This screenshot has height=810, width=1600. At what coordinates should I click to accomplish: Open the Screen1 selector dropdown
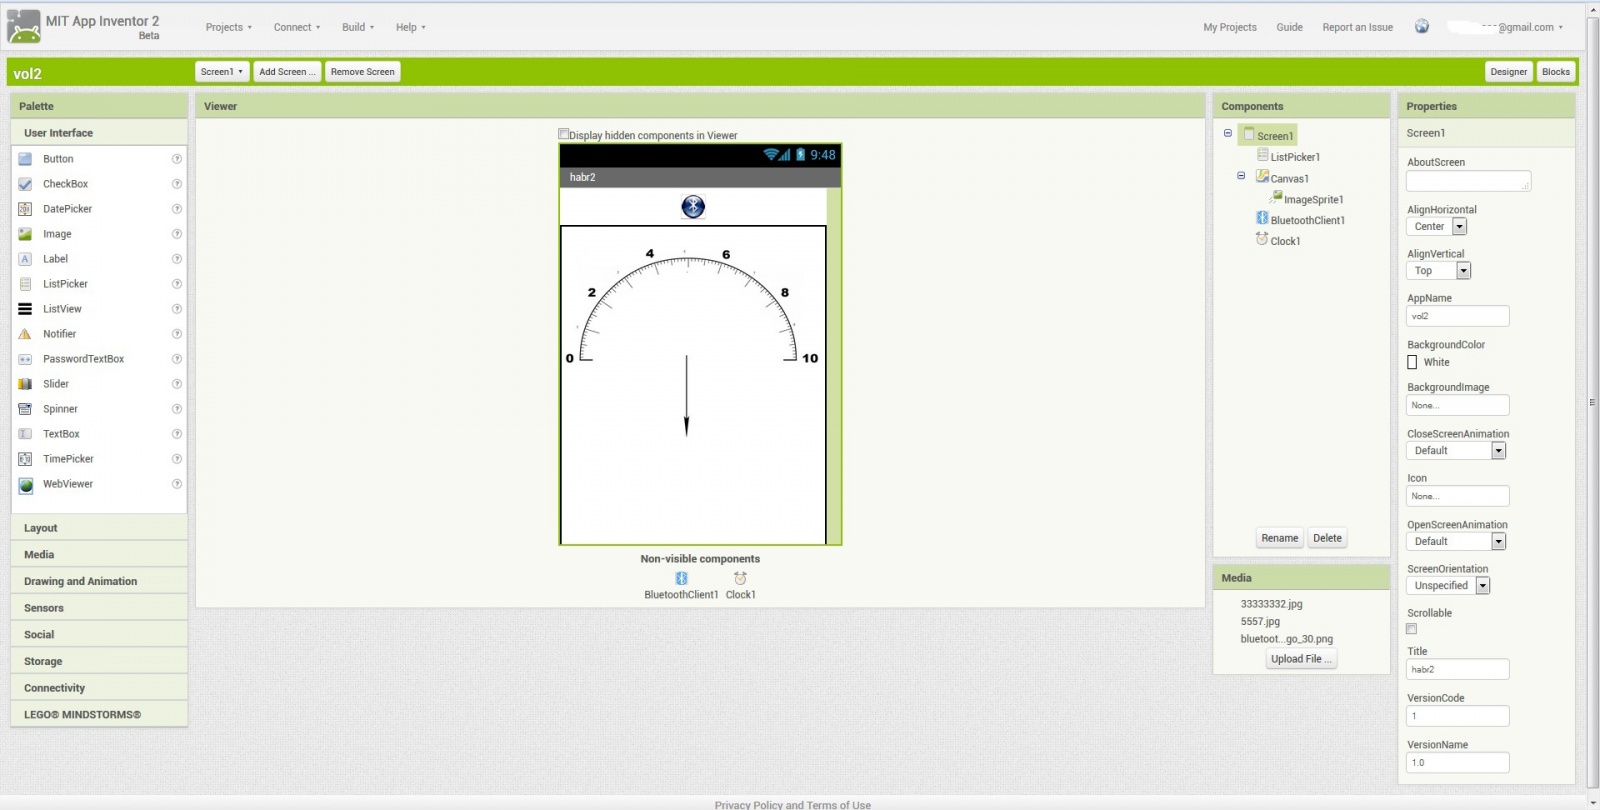[221, 72]
